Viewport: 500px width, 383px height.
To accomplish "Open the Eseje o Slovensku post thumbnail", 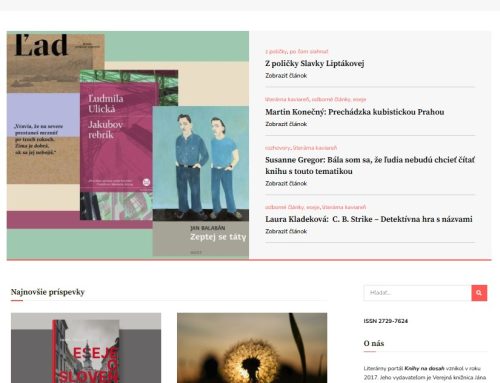I will (86, 348).
